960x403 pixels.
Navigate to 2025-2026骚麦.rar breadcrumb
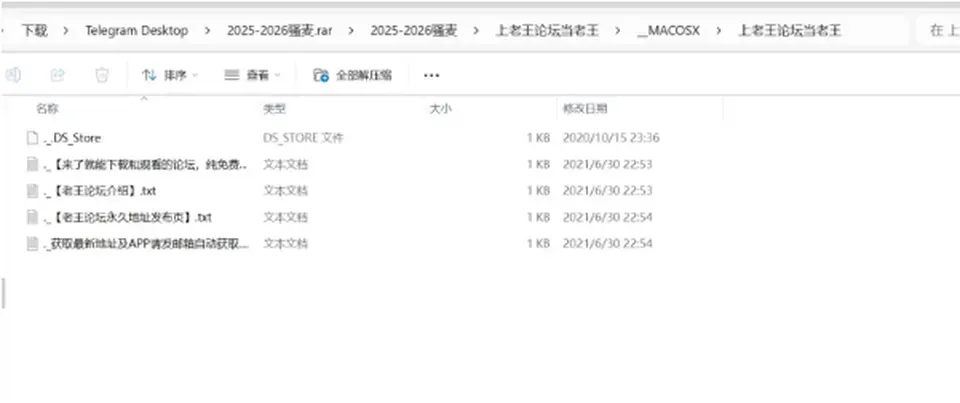[280, 31]
